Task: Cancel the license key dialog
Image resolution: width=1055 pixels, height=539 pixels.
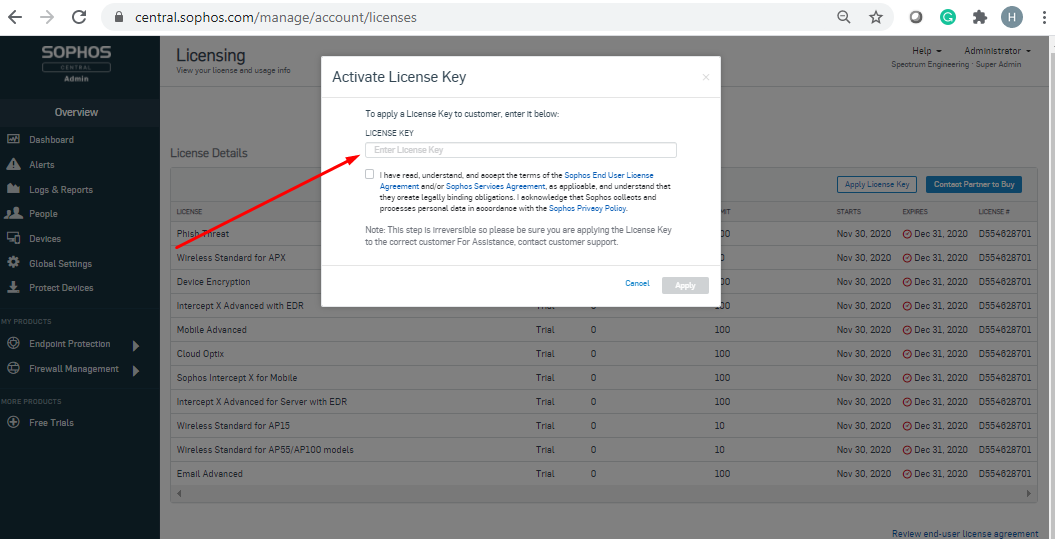Action: tap(637, 283)
